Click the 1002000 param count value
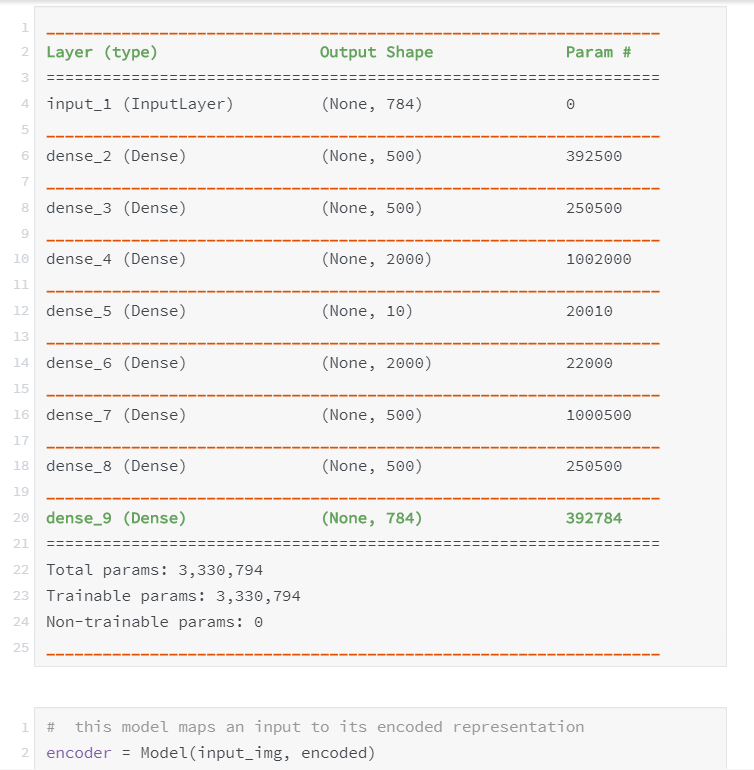 click(598, 259)
